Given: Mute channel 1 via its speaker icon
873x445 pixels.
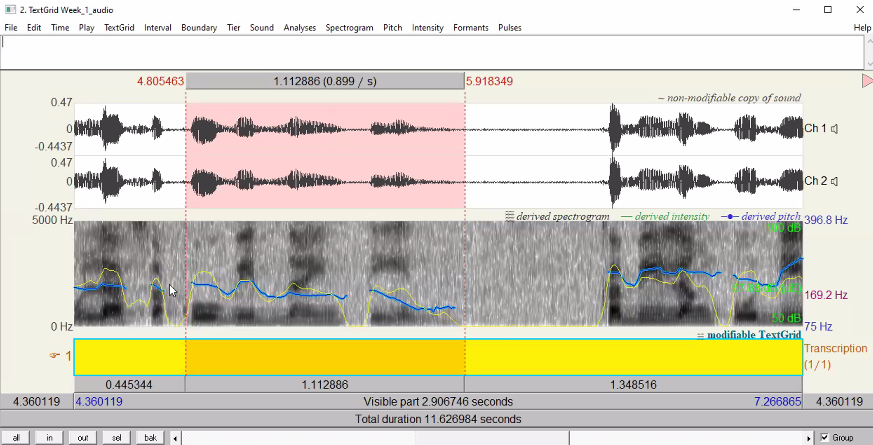Looking at the screenshot, I should coord(834,129).
